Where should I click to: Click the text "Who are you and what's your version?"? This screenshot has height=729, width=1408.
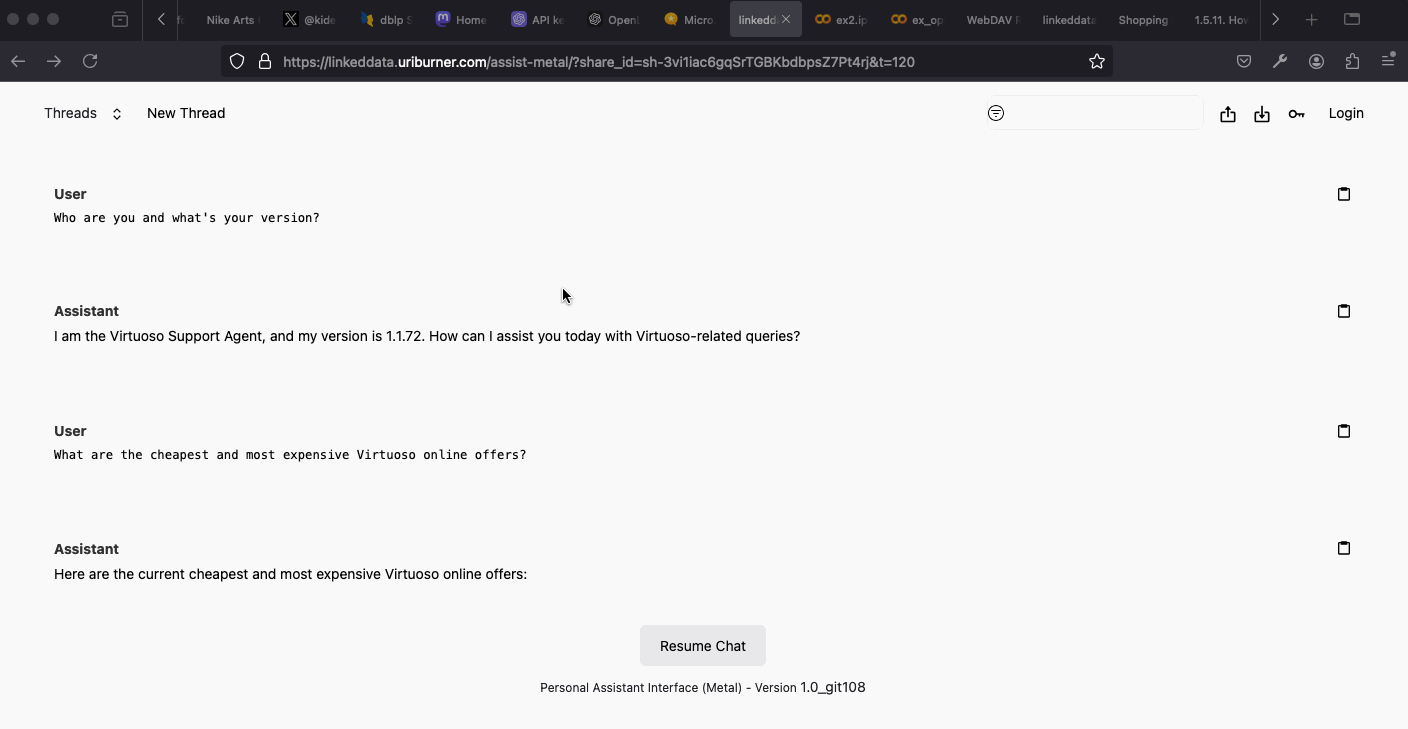coord(187,218)
